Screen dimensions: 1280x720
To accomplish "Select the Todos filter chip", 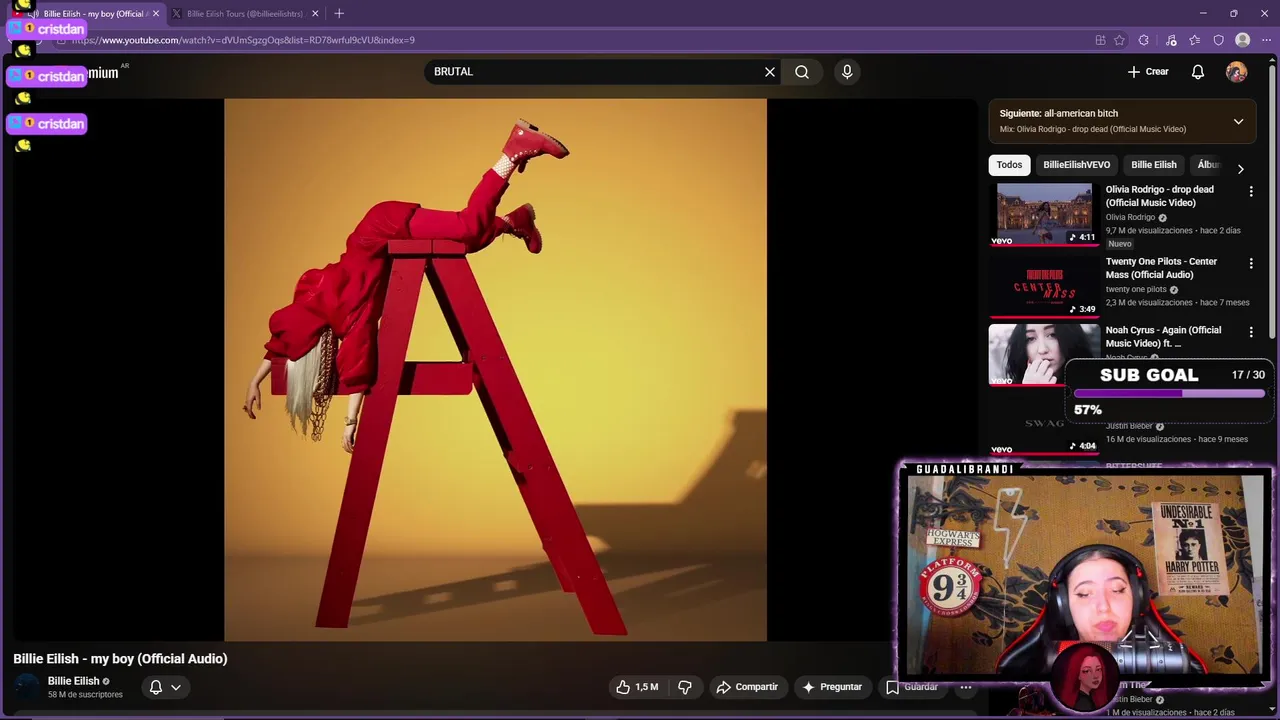I will coord(1009,165).
